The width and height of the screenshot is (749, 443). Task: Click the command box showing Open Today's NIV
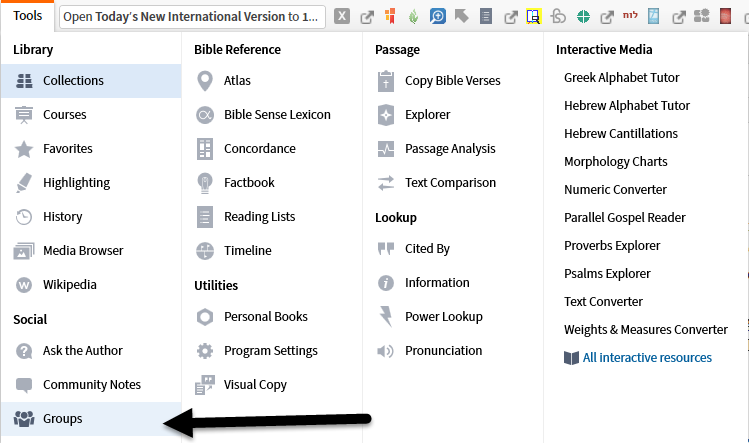[x=192, y=16]
